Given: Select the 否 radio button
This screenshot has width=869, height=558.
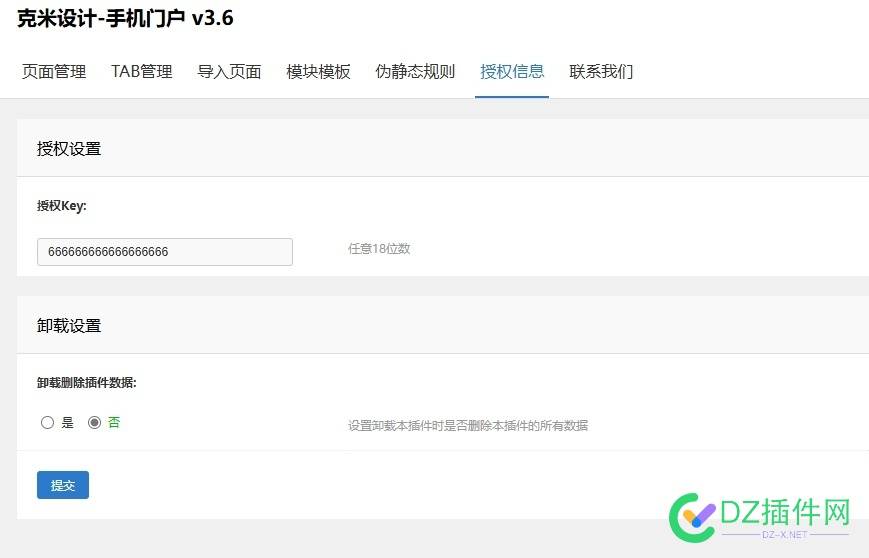Looking at the screenshot, I should tap(94, 423).
